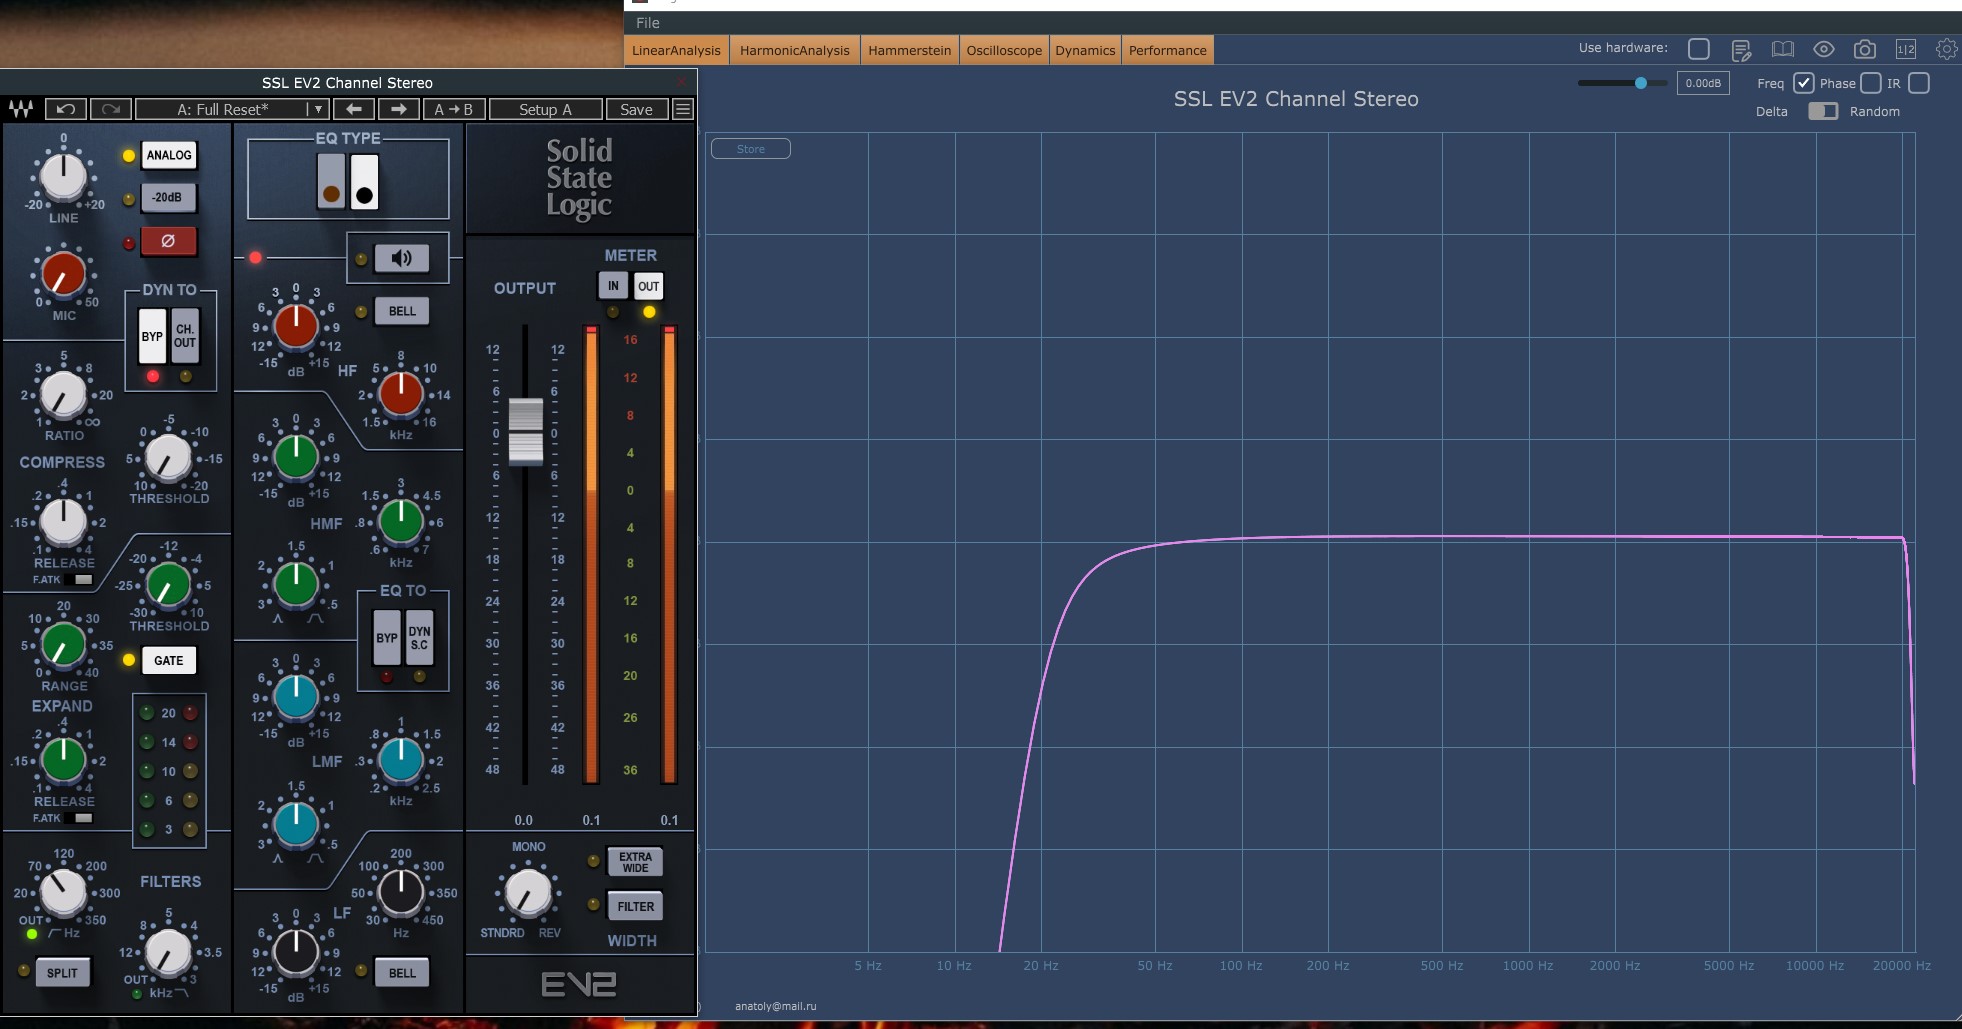Viewport: 1962px width, 1029px height.
Task: Click the Store button on the graph
Action: coord(751,149)
